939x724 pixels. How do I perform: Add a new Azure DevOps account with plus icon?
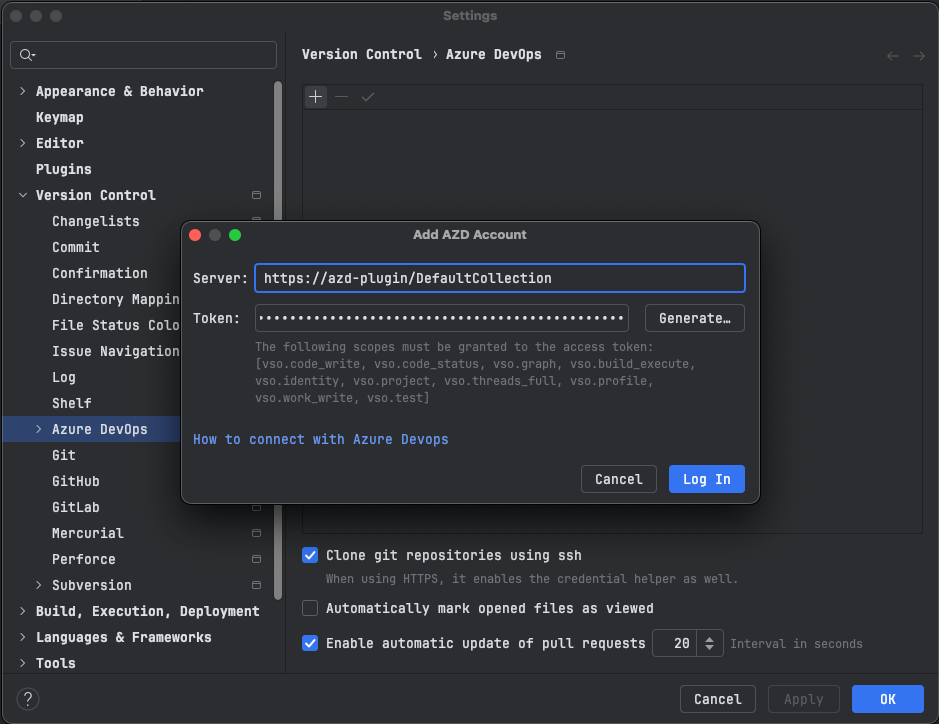pos(316,97)
